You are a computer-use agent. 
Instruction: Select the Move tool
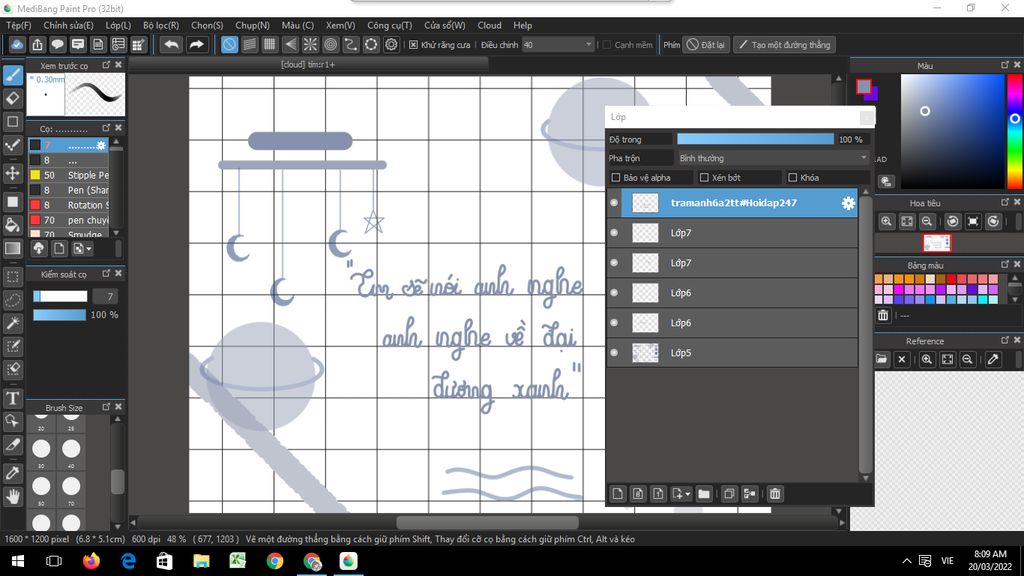13,173
